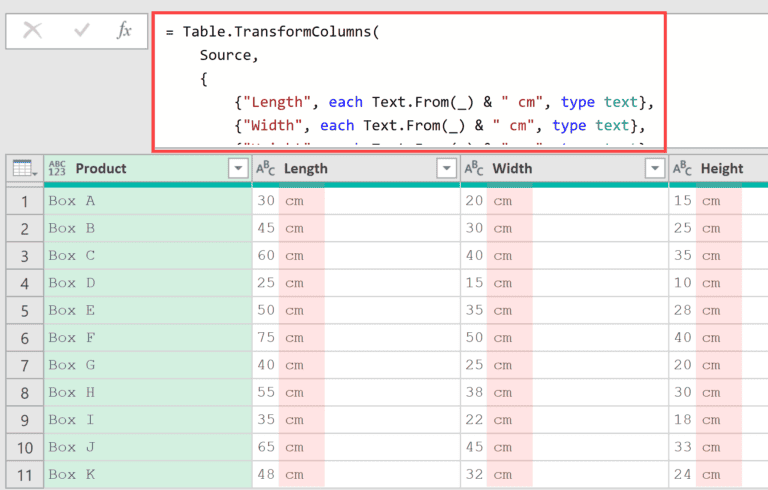Image resolution: width=768 pixels, height=490 pixels.
Task: Click the 75 cm Length cell
Action: [356, 338]
